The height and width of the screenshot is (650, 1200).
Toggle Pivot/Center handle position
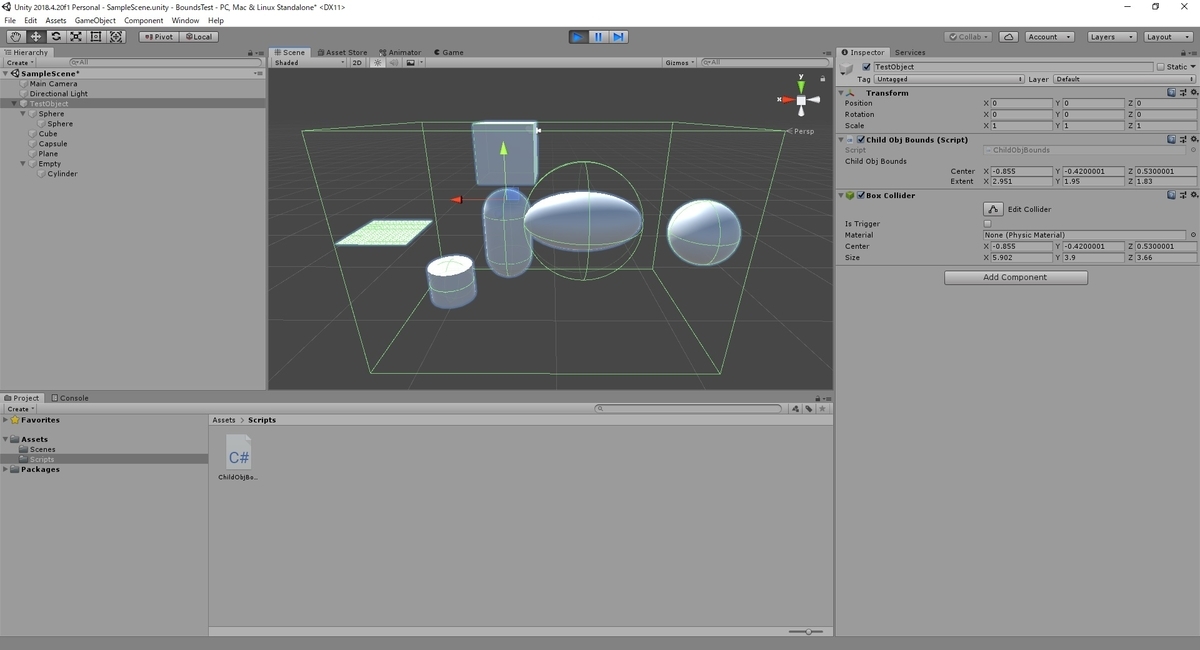[159, 37]
